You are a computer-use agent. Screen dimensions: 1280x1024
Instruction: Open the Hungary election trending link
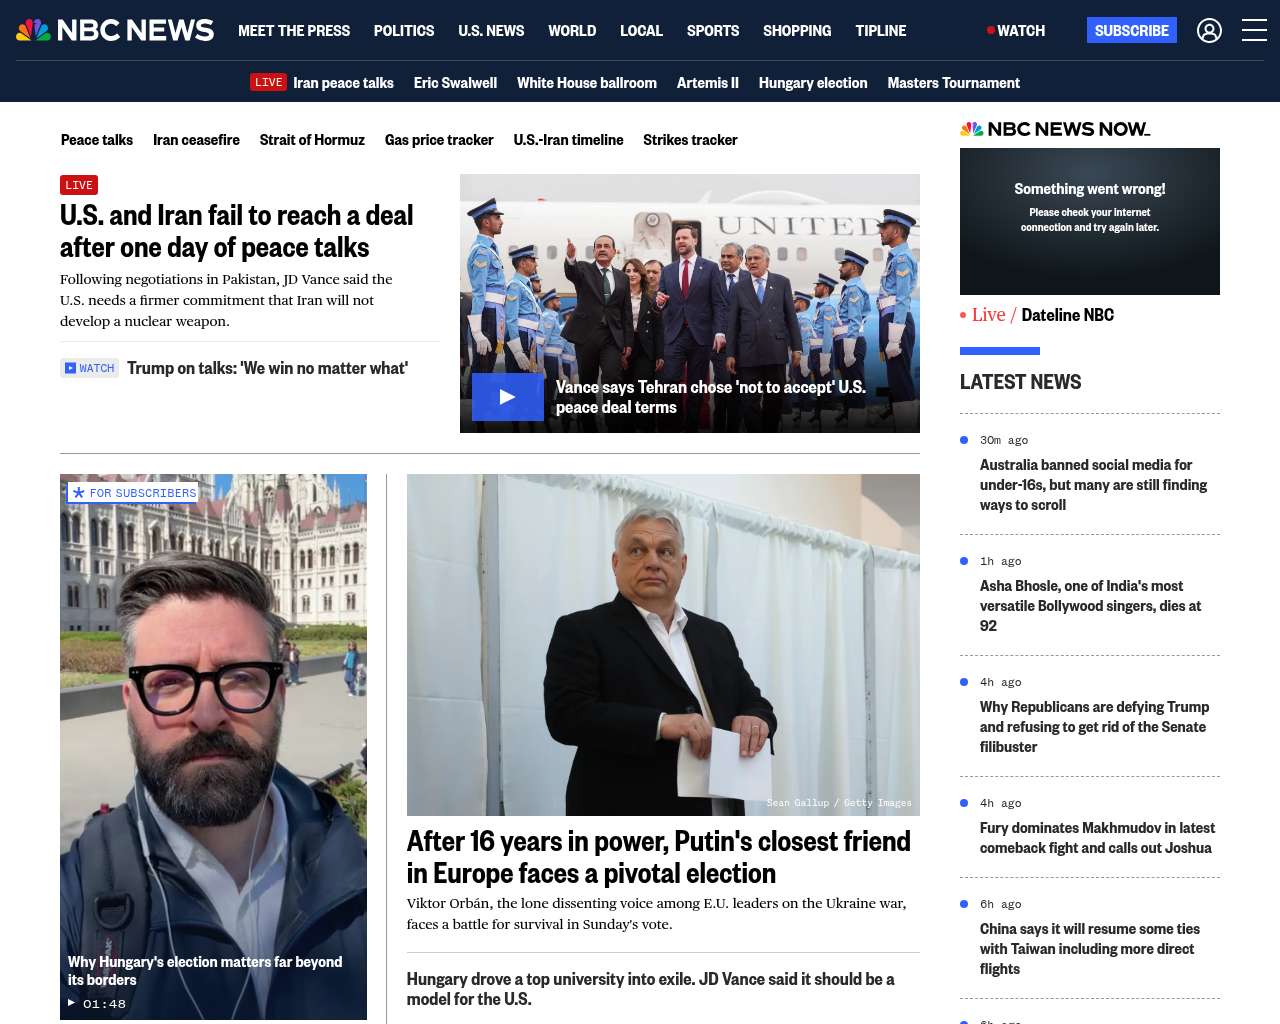[x=812, y=83]
